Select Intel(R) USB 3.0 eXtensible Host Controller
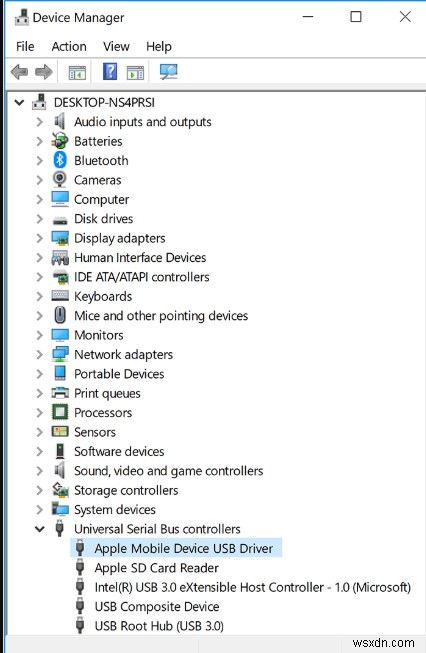This screenshot has height=653, width=426. (252, 587)
